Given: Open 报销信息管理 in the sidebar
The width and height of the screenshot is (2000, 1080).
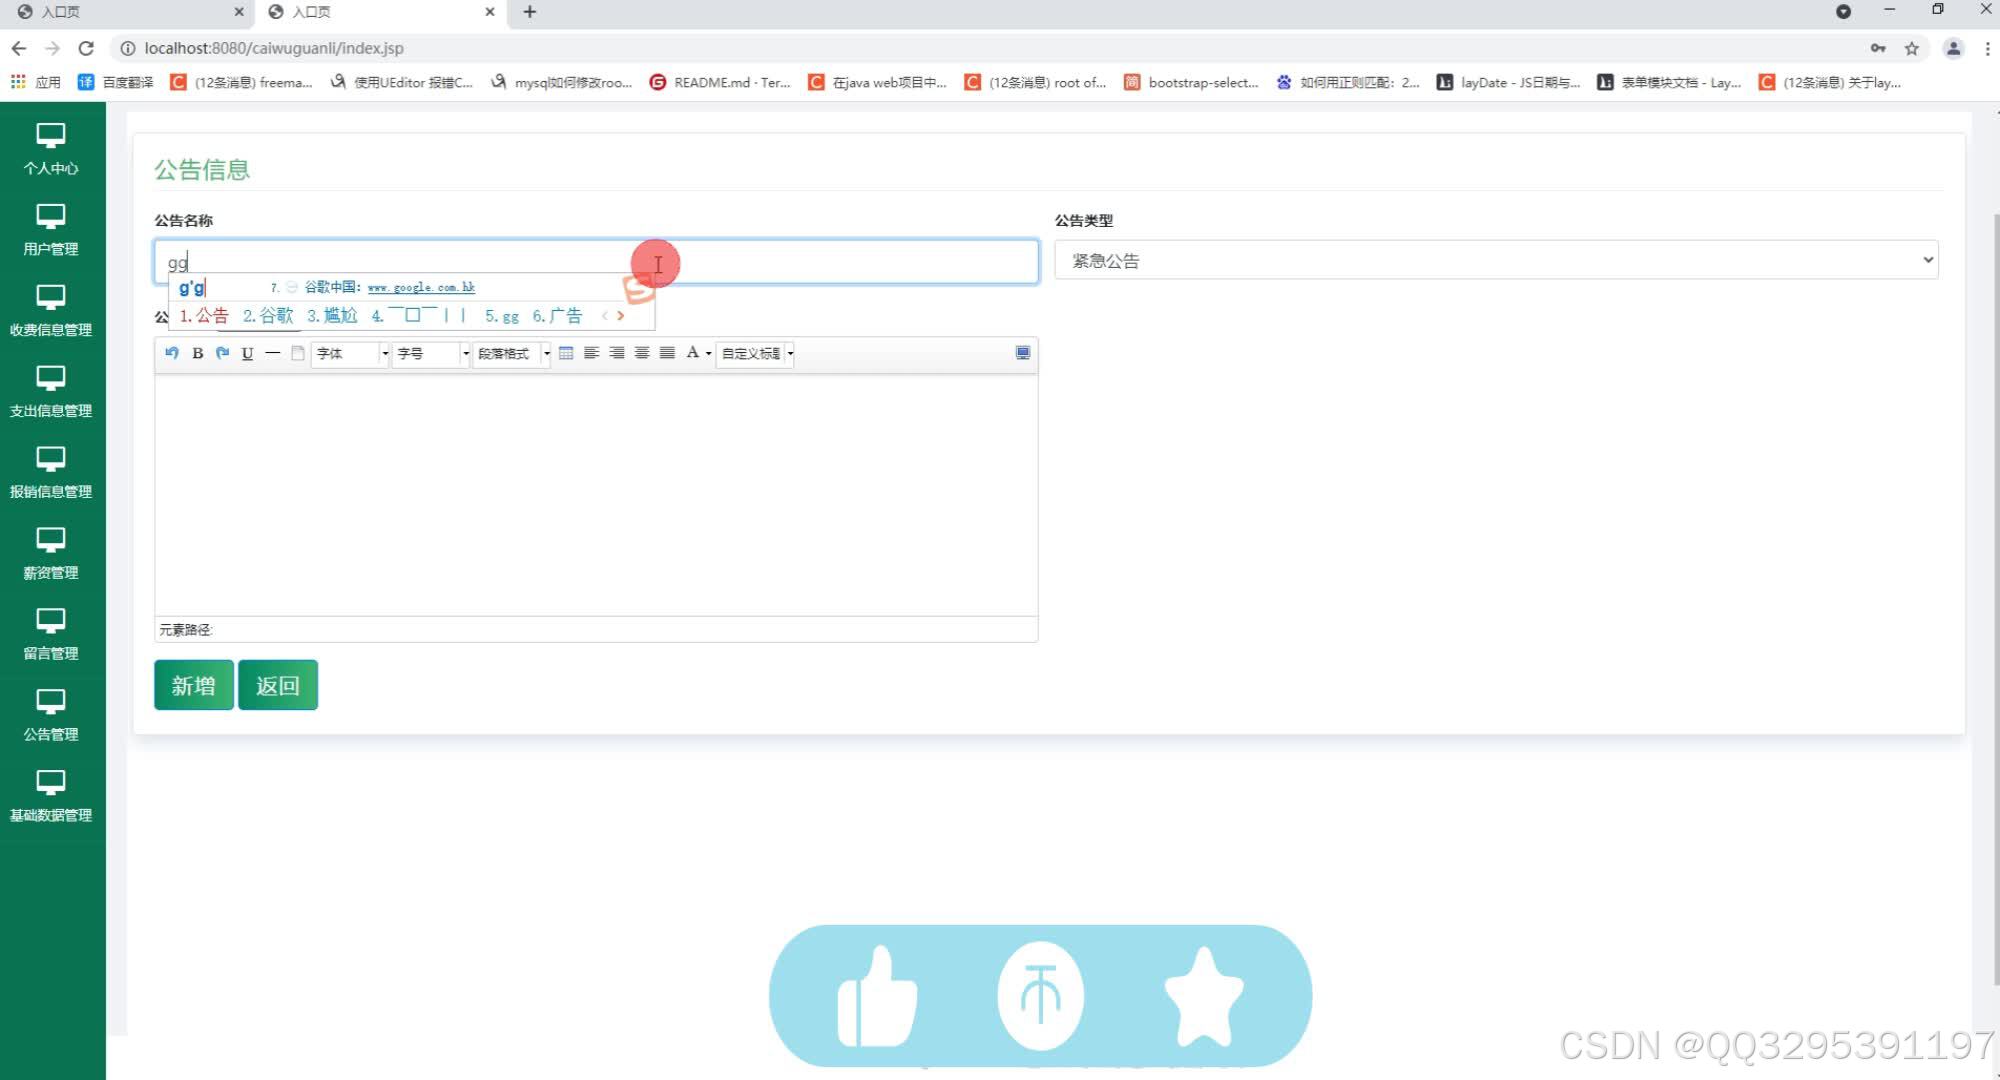Looking at the screenshot, I should (x=51, y=473).
